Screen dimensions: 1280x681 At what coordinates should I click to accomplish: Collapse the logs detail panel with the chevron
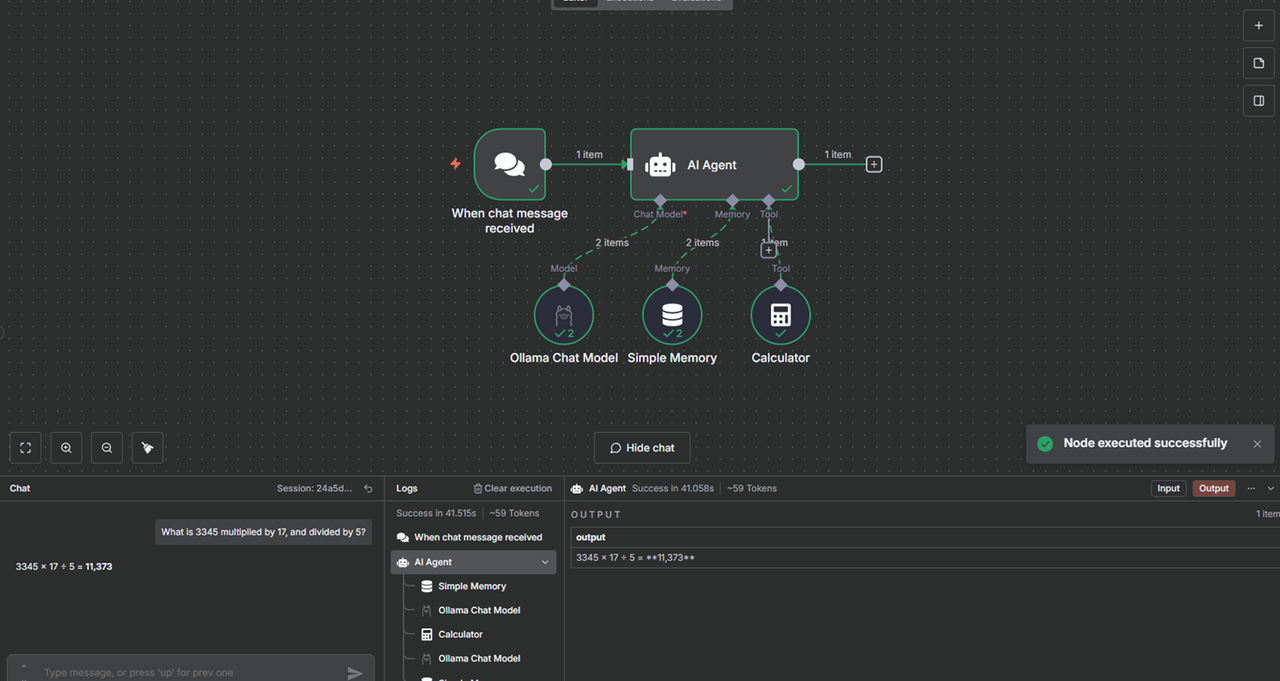[1271, 488]
